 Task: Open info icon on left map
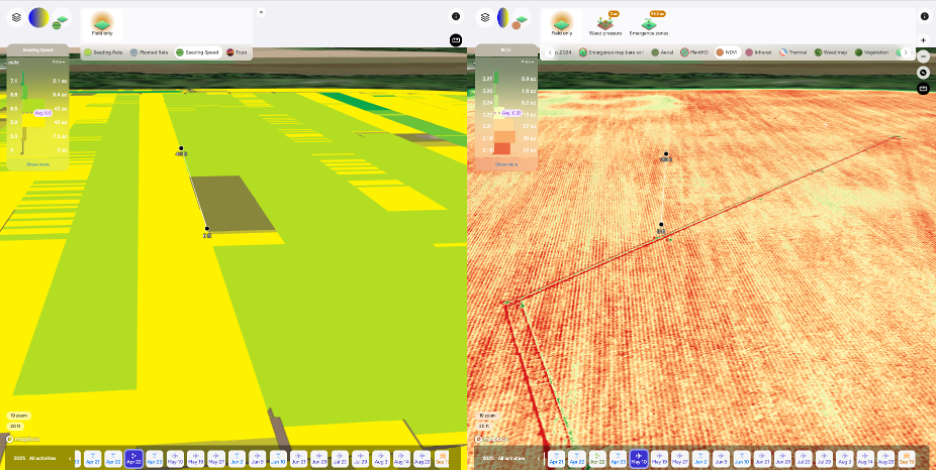click(x=456, y=16)
